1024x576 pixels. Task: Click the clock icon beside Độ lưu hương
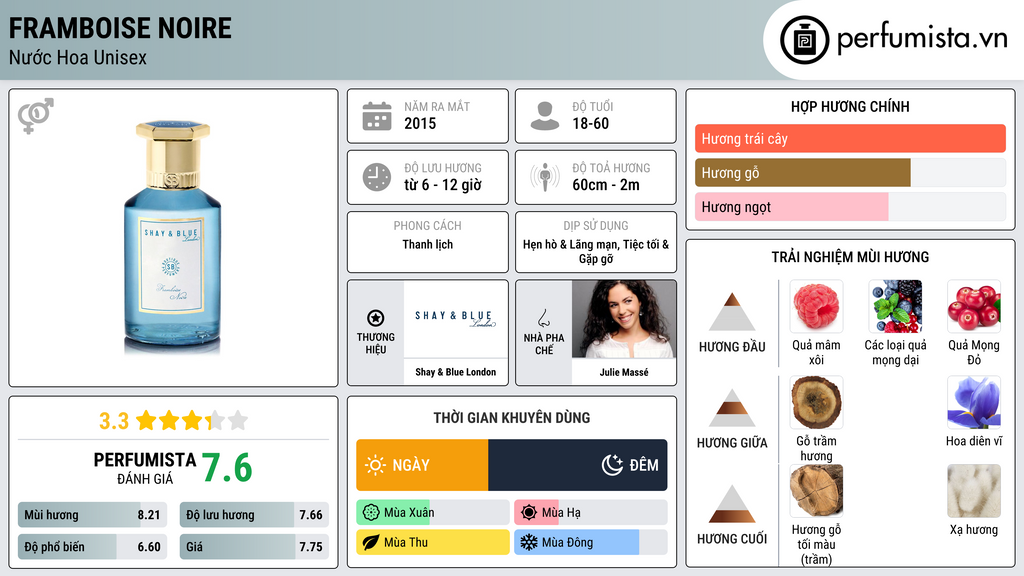point(377,177)
